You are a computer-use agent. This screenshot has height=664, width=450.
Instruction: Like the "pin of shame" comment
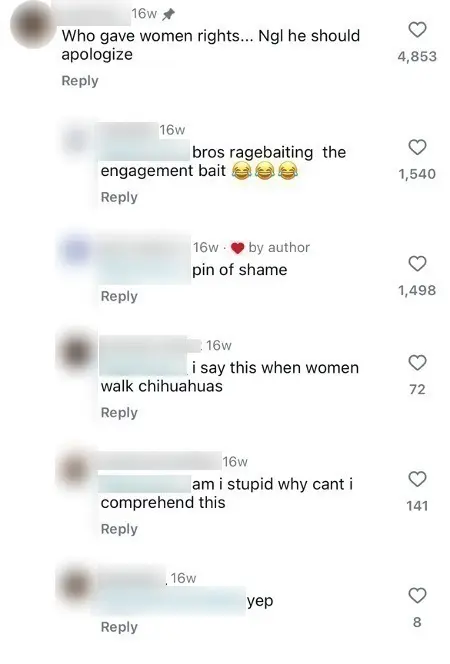click(417, 263)
